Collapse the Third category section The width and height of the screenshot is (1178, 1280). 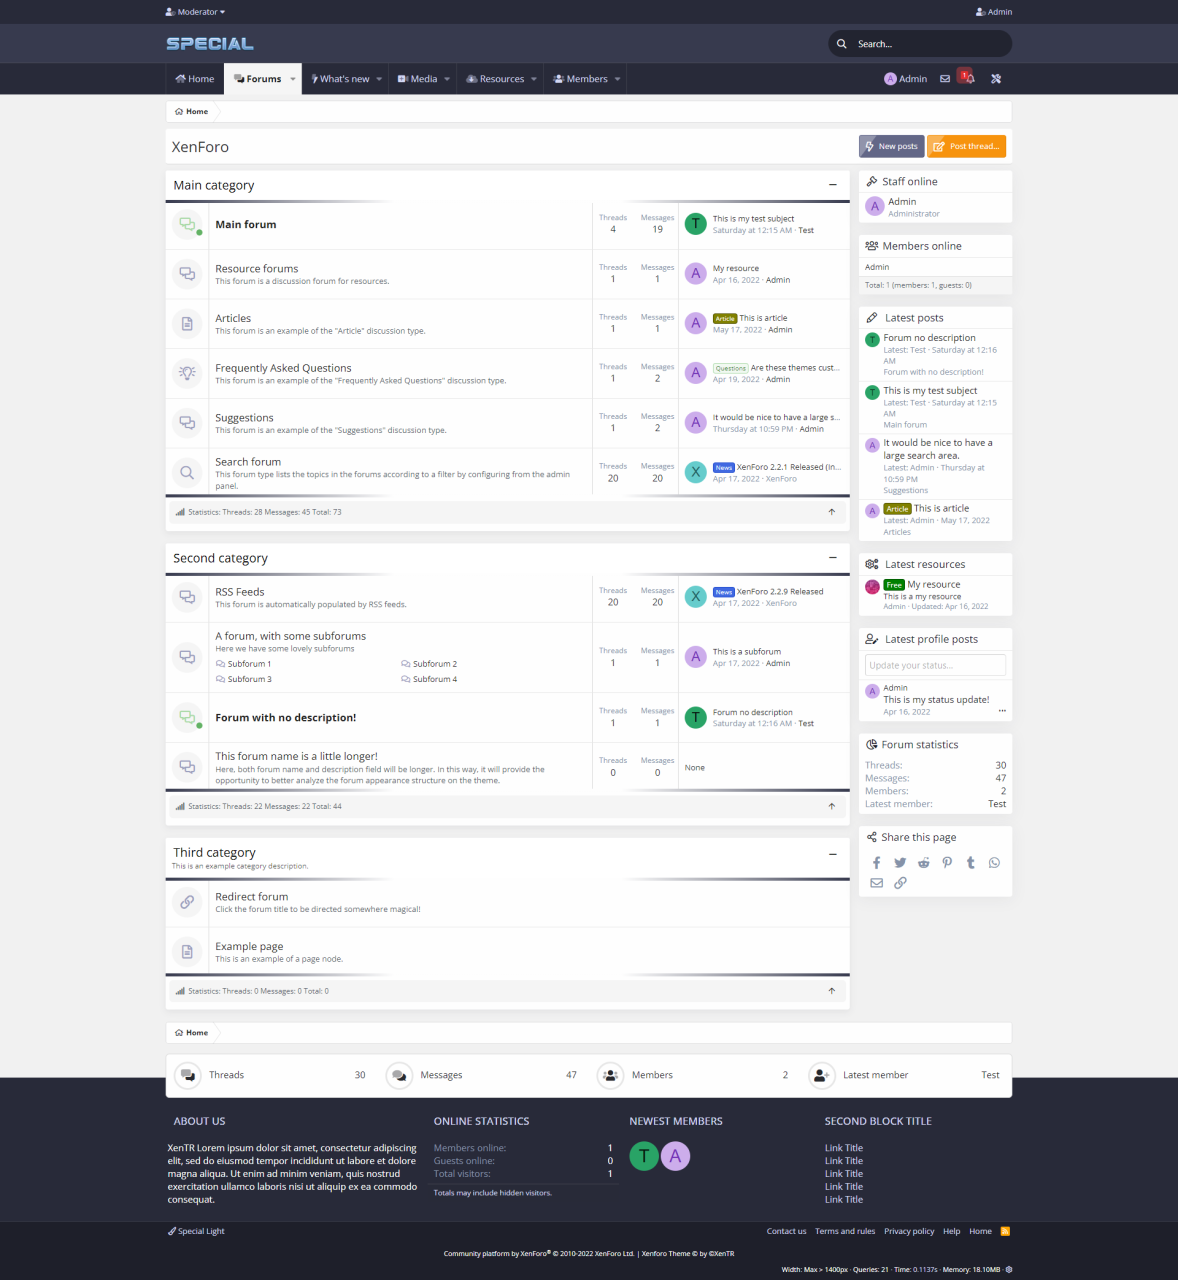[x=832, y=854]
